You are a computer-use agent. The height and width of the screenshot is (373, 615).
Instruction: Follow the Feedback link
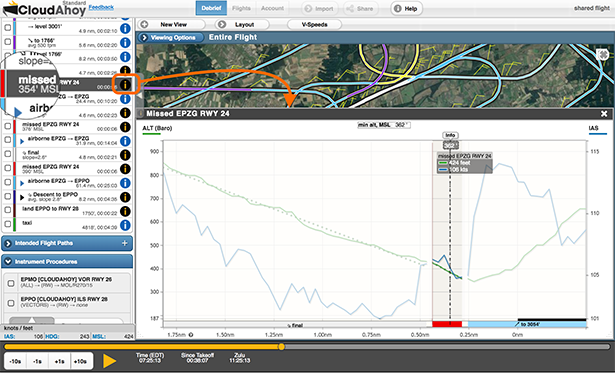point(101,7)
